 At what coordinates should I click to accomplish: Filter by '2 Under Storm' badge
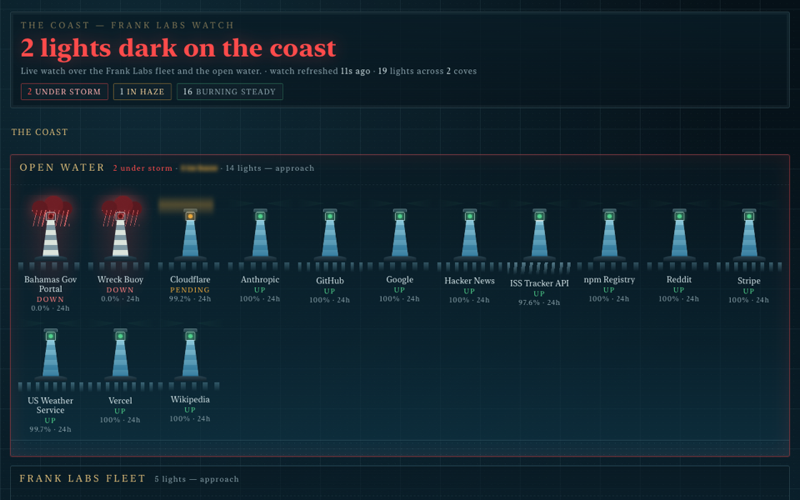click(x=64, y=92)
